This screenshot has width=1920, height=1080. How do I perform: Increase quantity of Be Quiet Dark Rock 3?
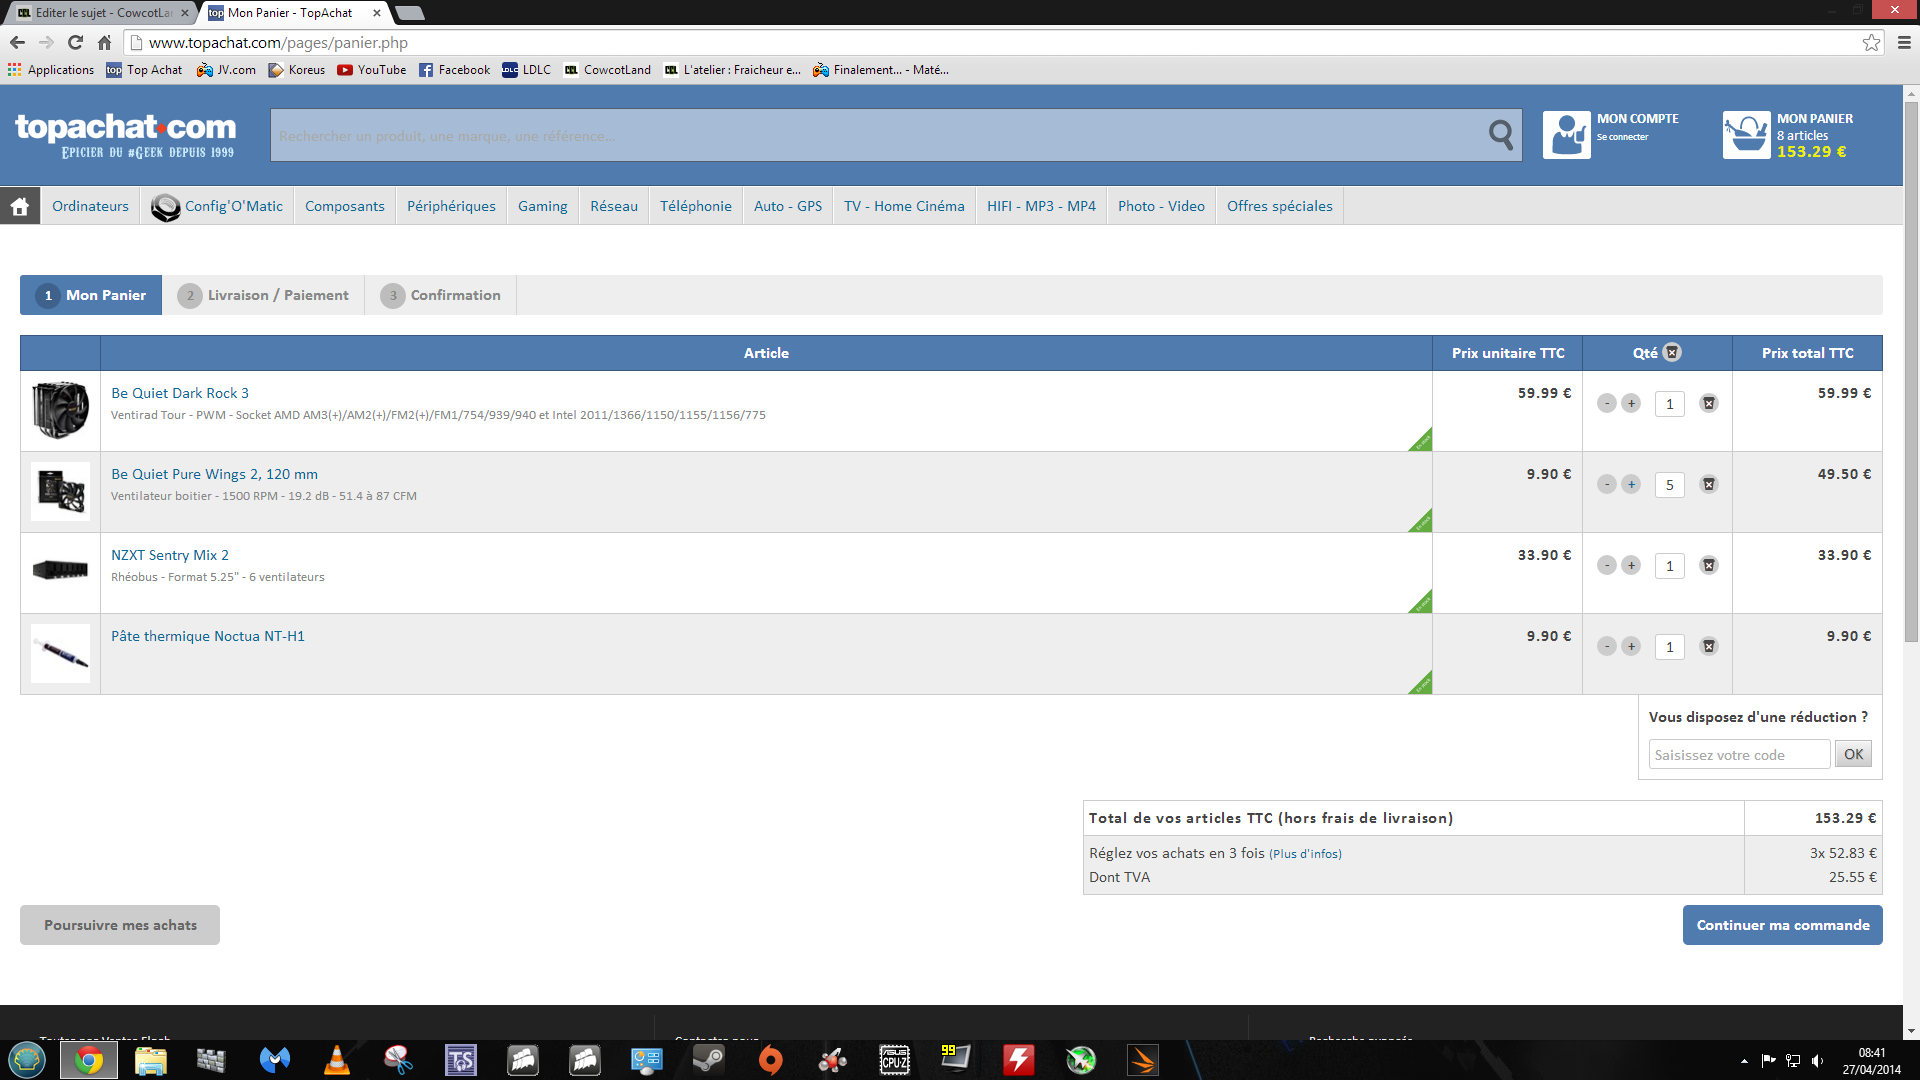tap(1631, 403)
